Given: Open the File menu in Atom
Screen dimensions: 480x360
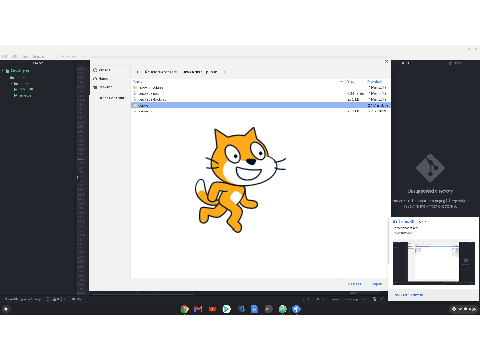Looking at the screenshot, I should [4, 56].
